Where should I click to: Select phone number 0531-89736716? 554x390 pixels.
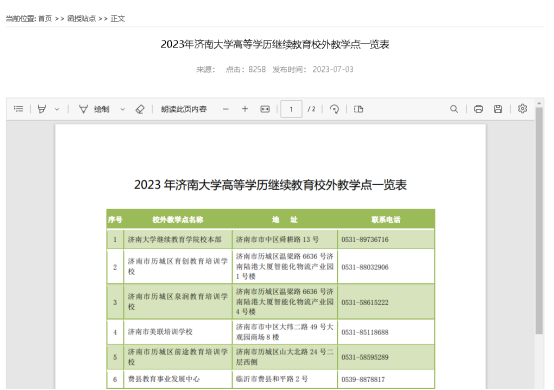[365, 240]
